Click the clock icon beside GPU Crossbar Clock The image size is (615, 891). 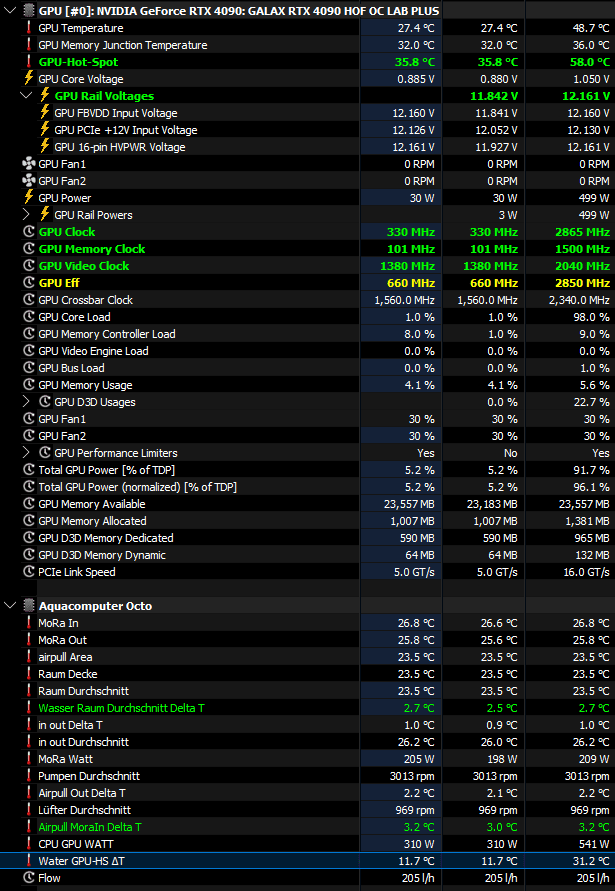(x=28, y=299)
